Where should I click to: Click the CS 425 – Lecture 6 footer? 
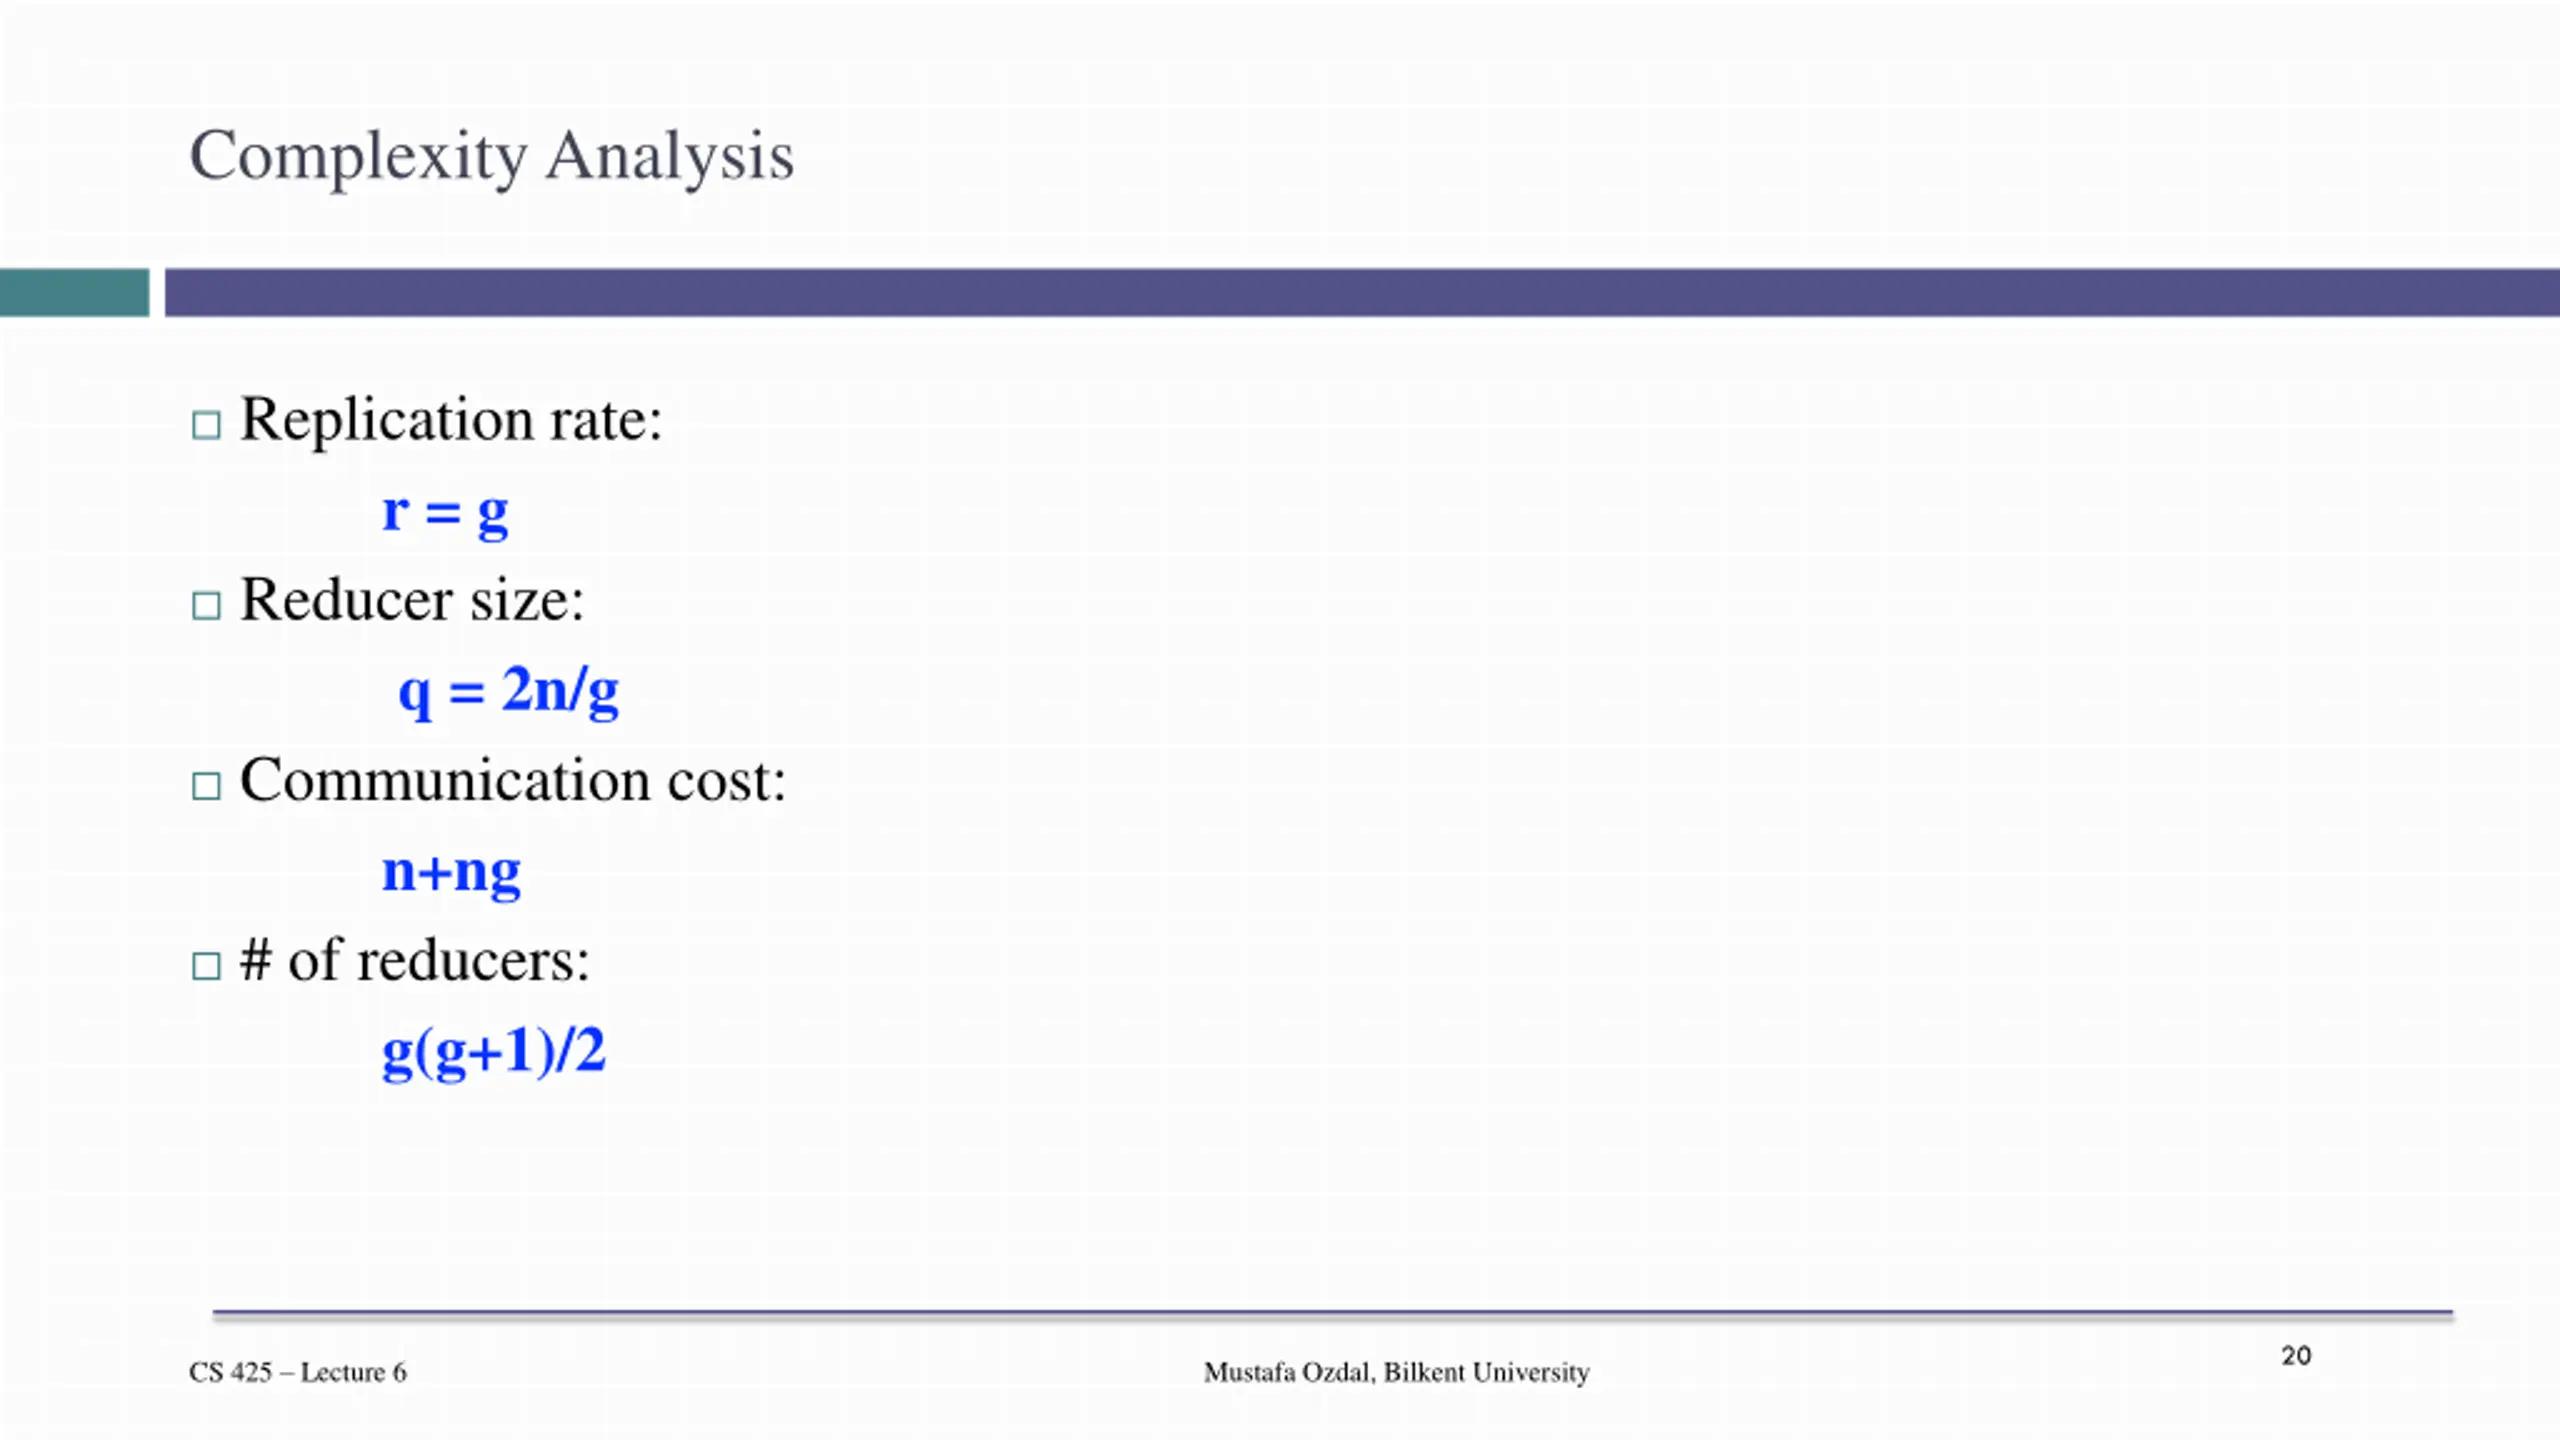click(x=298, y=1372)
